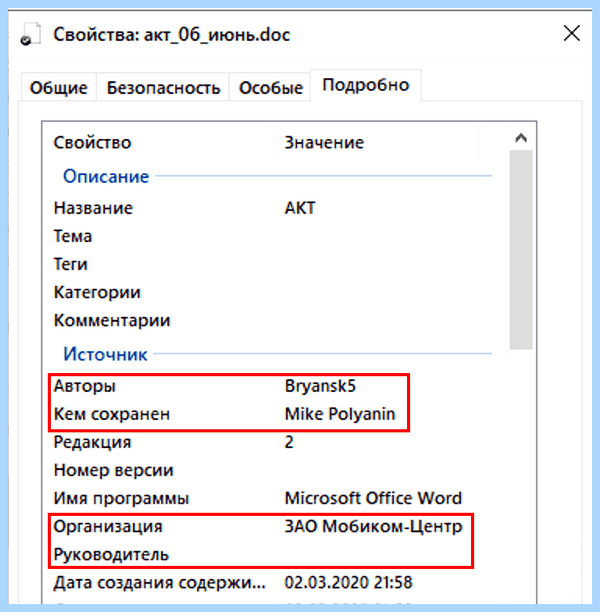Open the Подробно tab
The height and width of the screenshot is (612, 600).
click(x=366, y=85)
